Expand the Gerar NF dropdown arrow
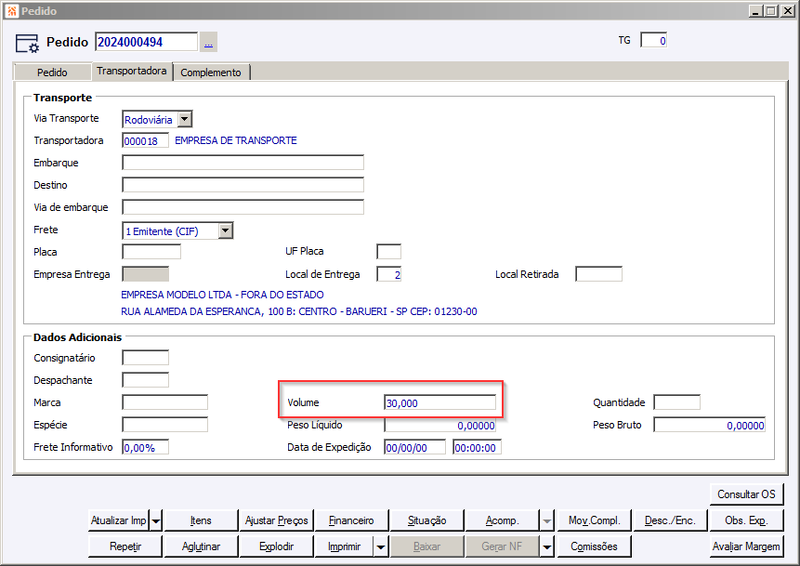 [547, 547]
